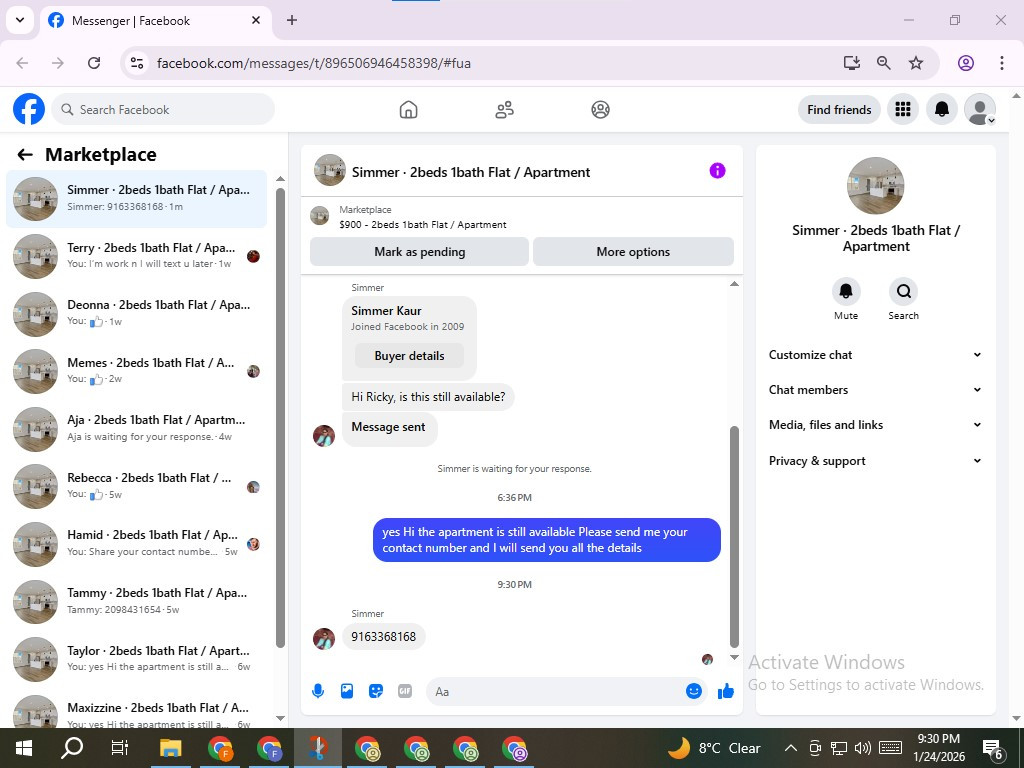Open the Memes conversation
This screenshot has width=1024, height=768.
coord(136,371)
